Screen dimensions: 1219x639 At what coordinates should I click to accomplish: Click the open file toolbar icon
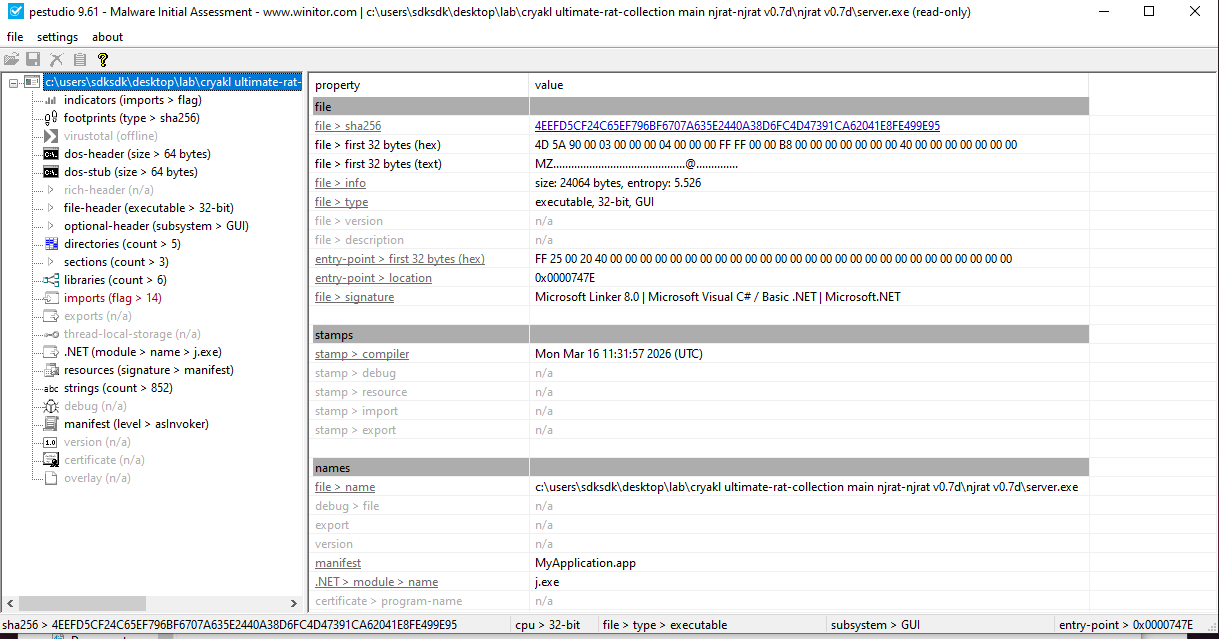click(12, 60)
